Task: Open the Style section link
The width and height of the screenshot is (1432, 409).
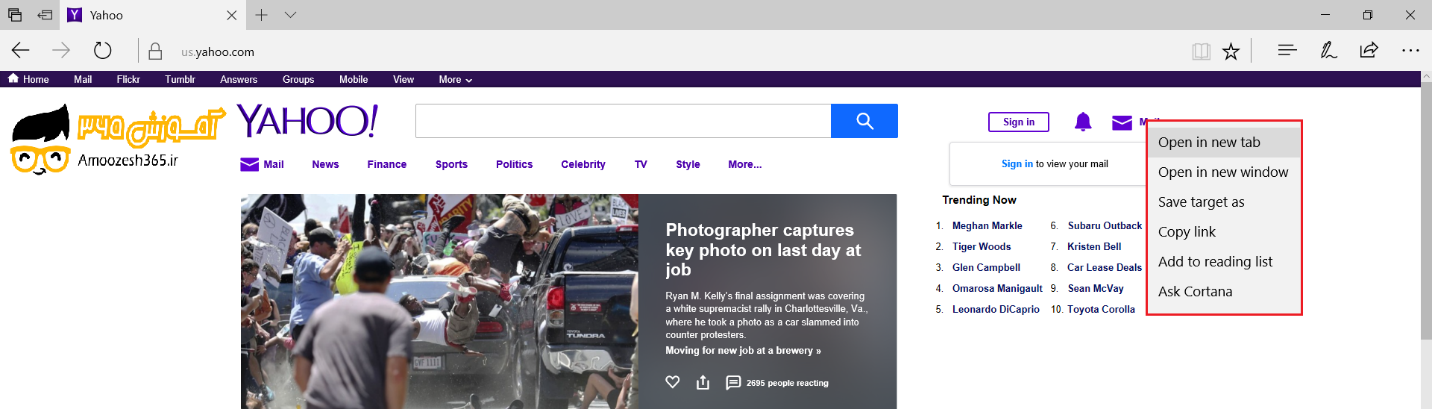Action: 688,164
